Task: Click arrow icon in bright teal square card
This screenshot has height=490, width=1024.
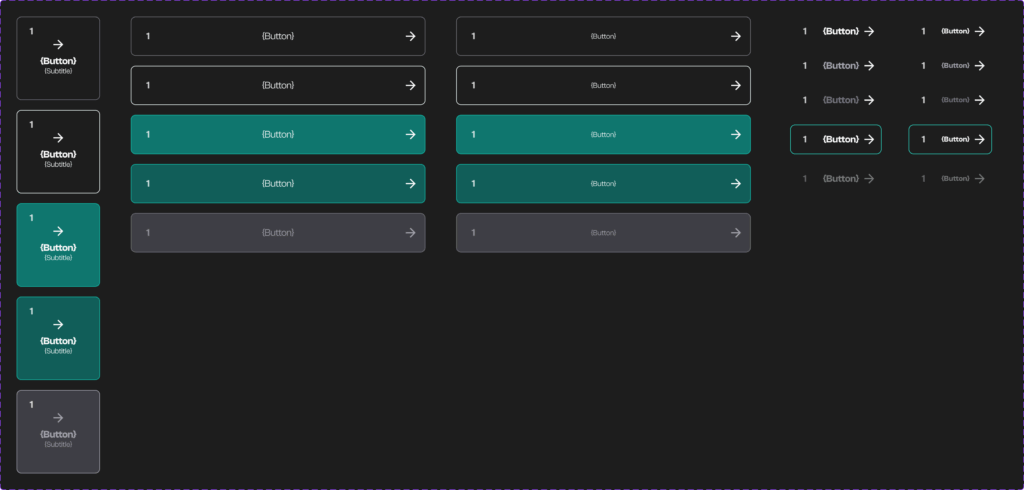Action: tap(58, 231)
